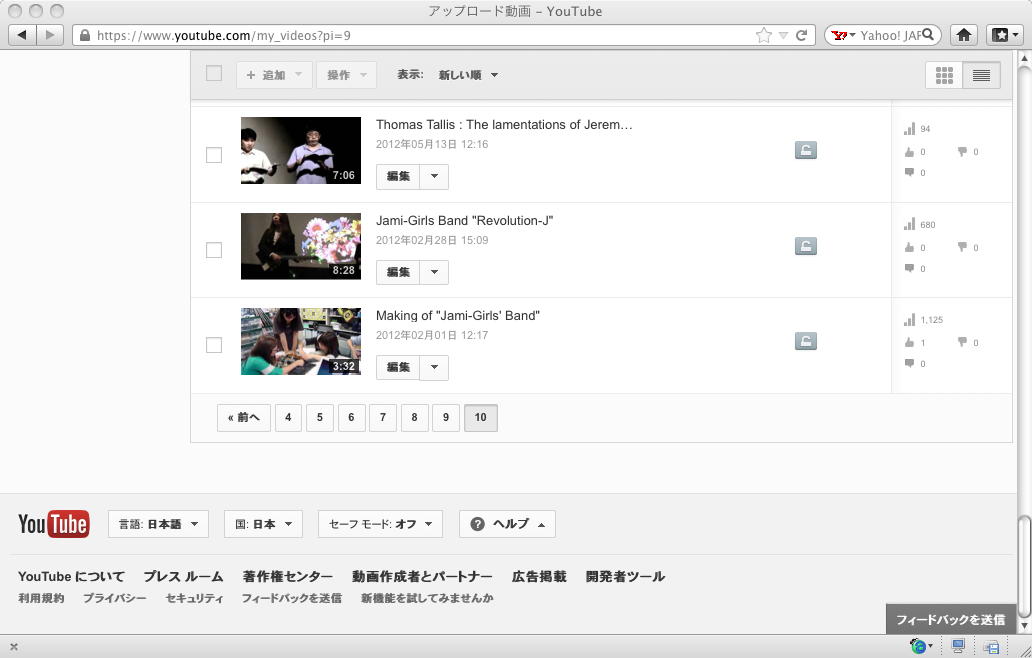Go to page 4
This screenshot has width=1032, height=658.
coord(288,417)
